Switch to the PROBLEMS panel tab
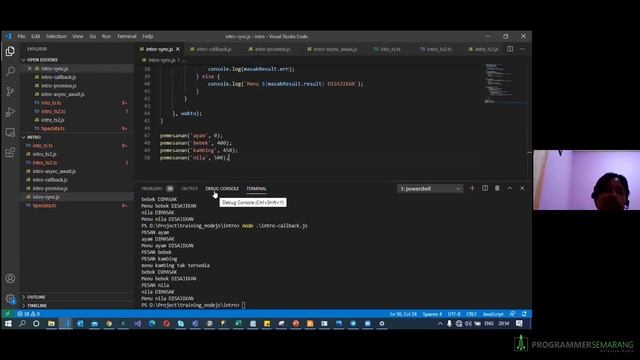This screenshot has width=640, height=360. click(157, 189)
